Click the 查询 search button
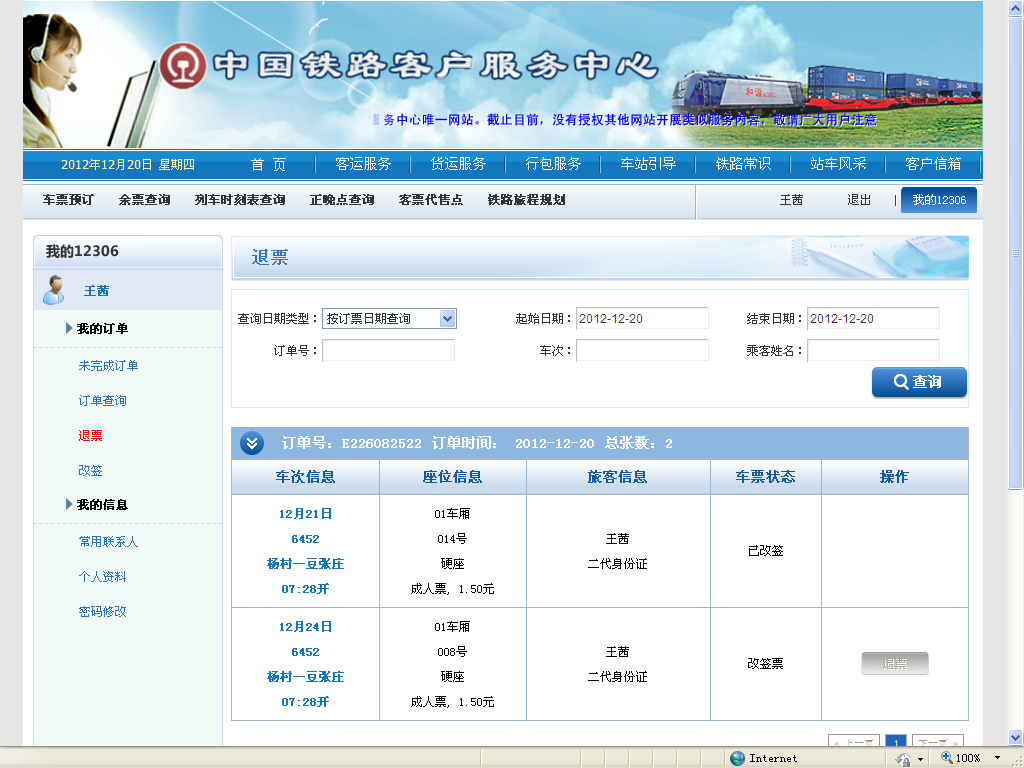The width and height of the screenshot is (1024, 768). pos(919,382)
